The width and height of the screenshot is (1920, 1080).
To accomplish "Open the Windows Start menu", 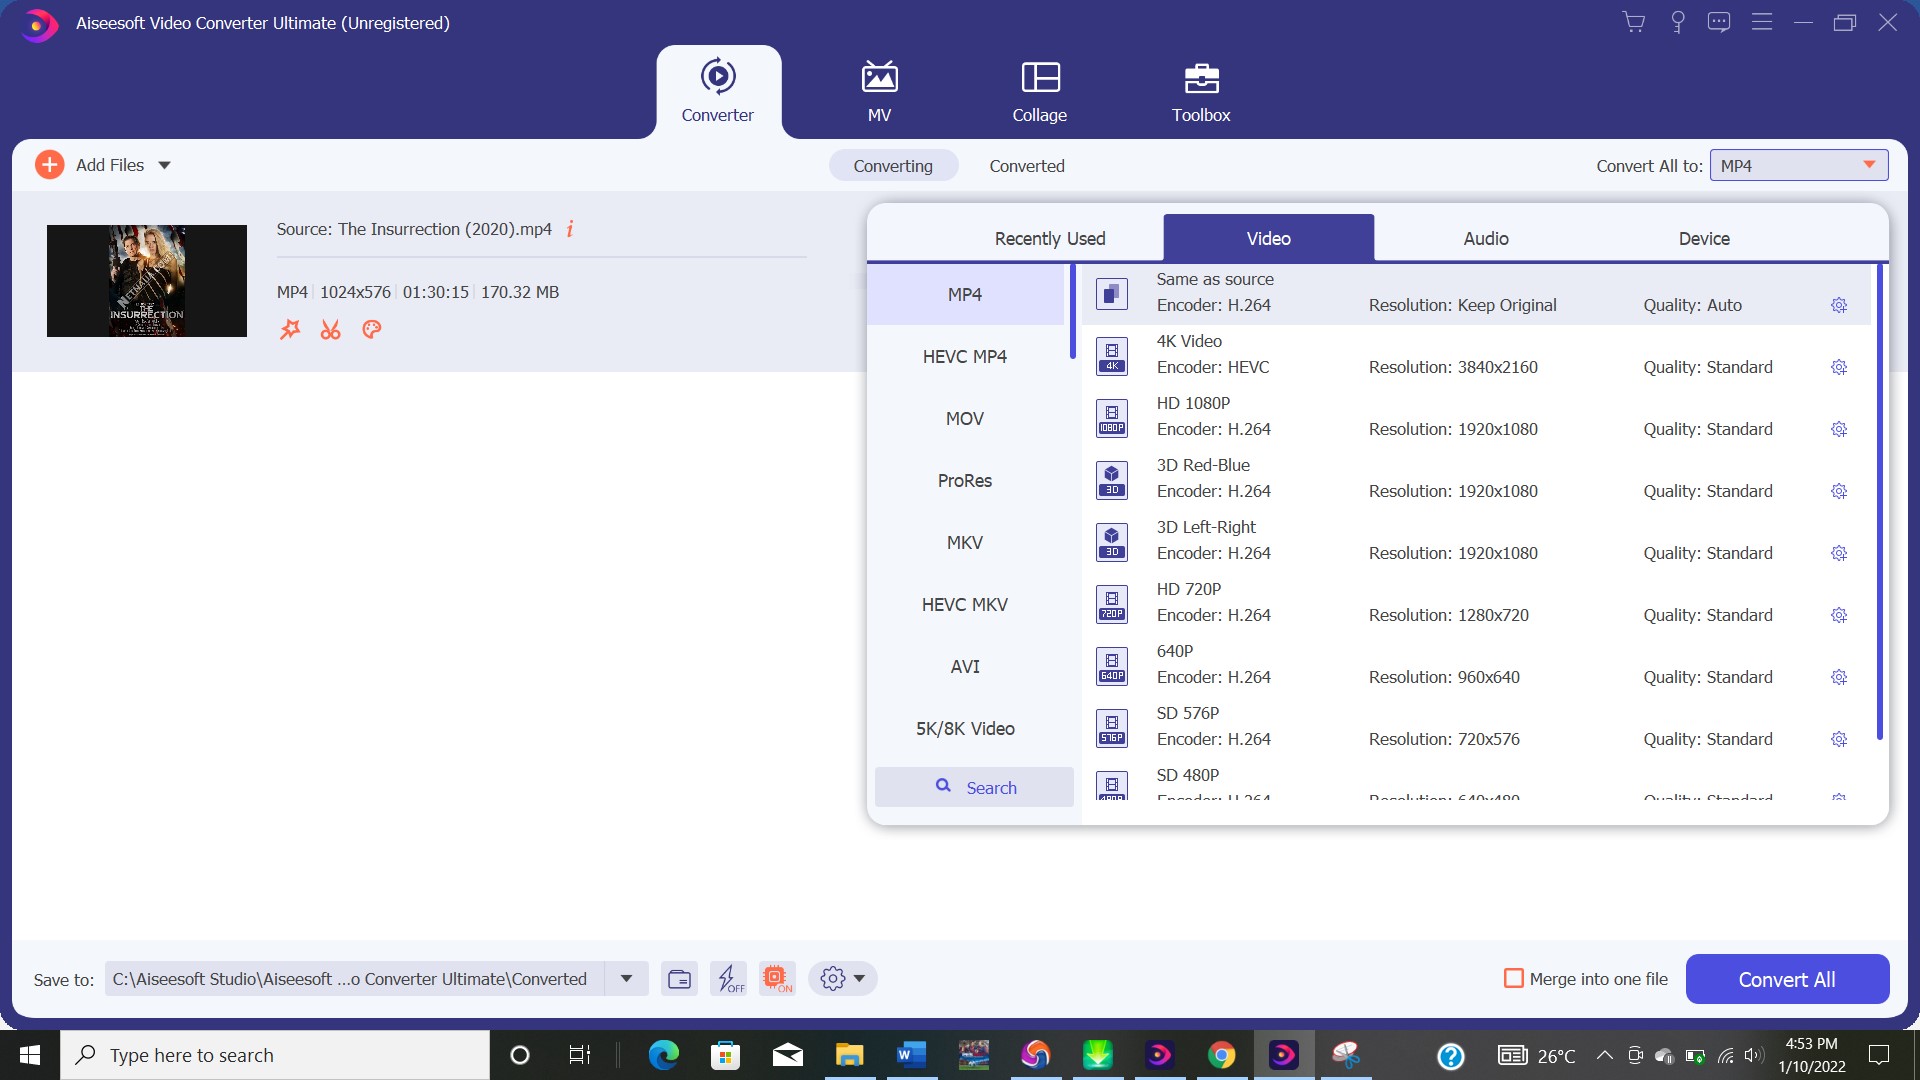I will pos(30,1055).
